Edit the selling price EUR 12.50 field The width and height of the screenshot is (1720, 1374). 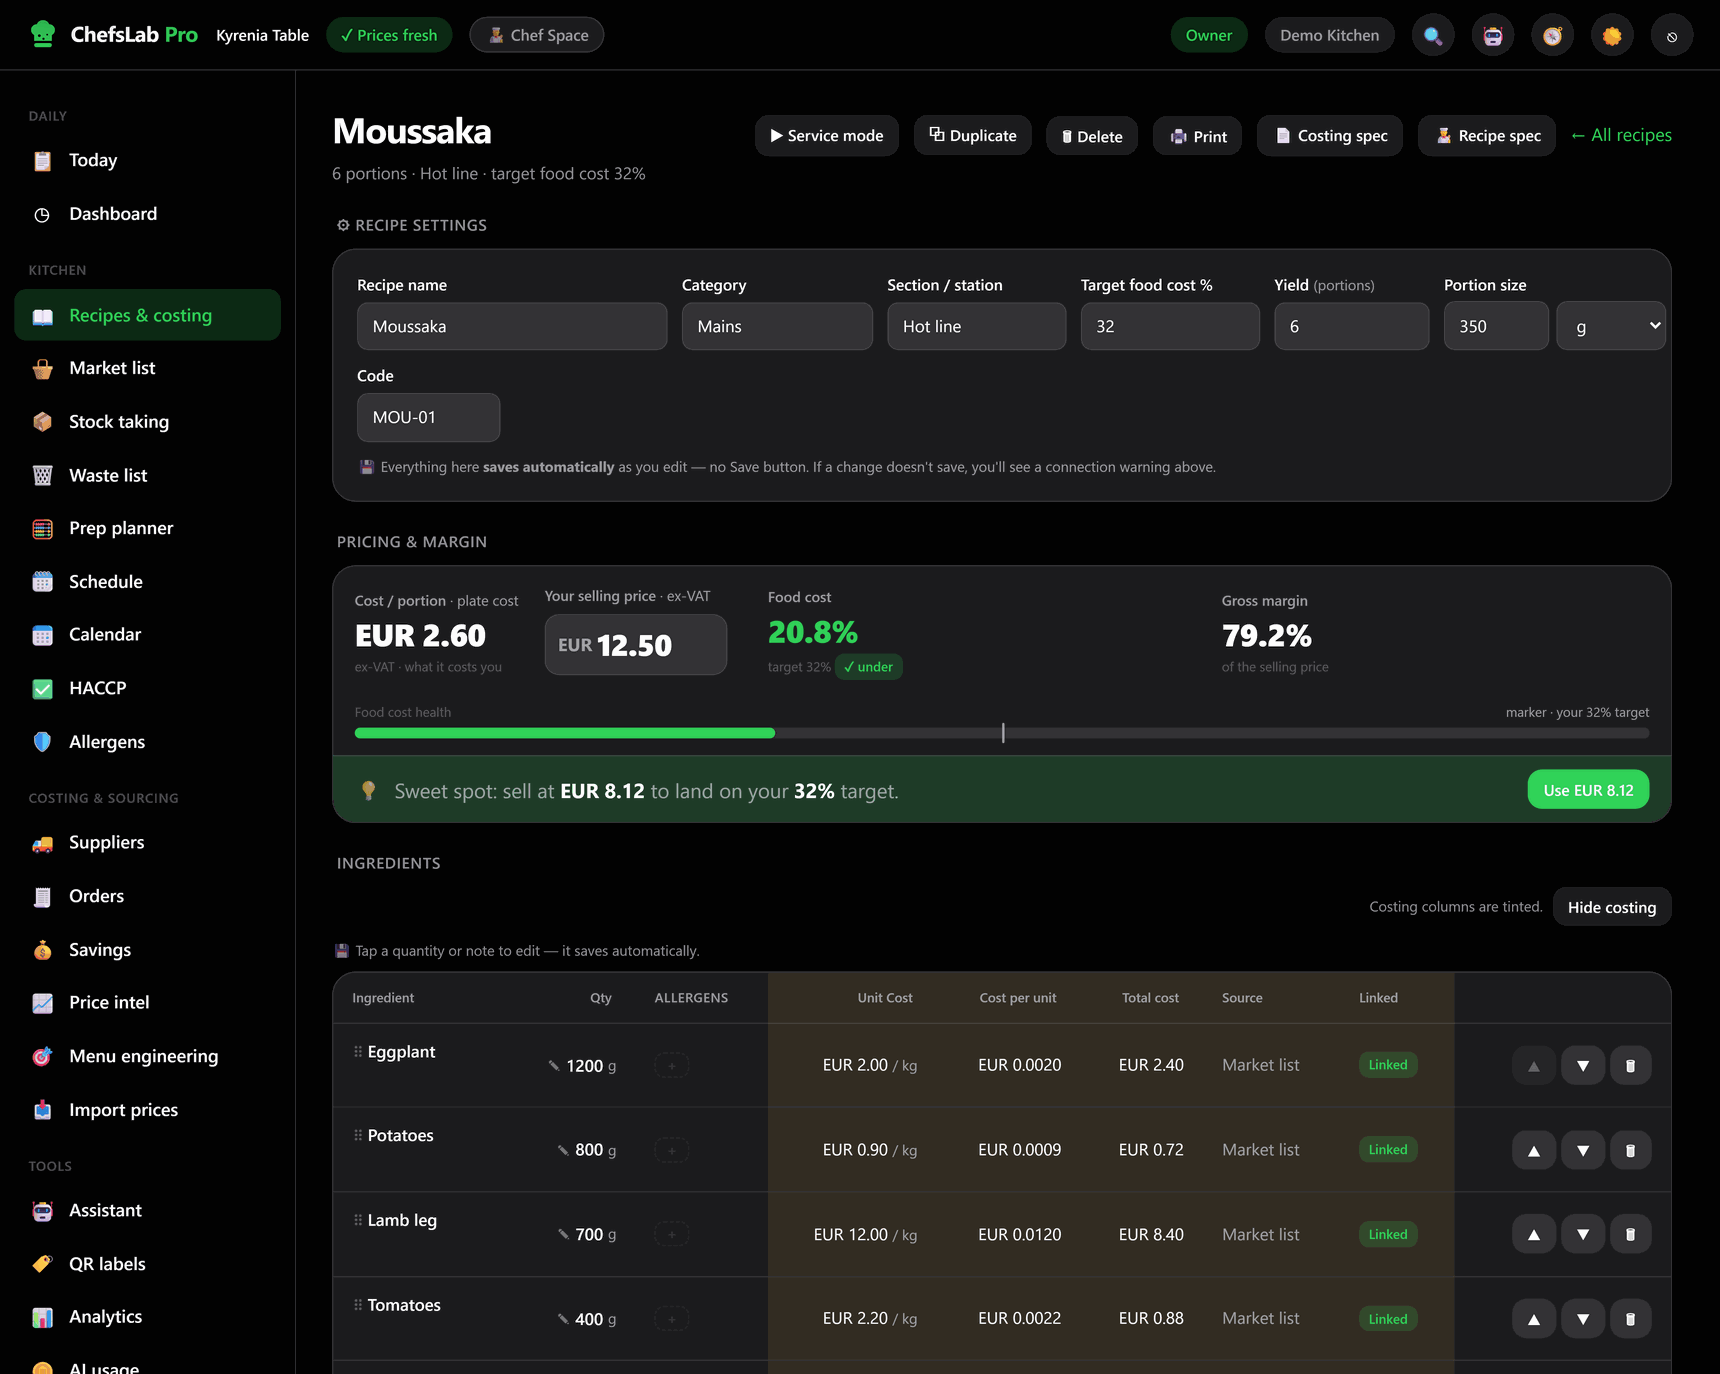[636, 645]
